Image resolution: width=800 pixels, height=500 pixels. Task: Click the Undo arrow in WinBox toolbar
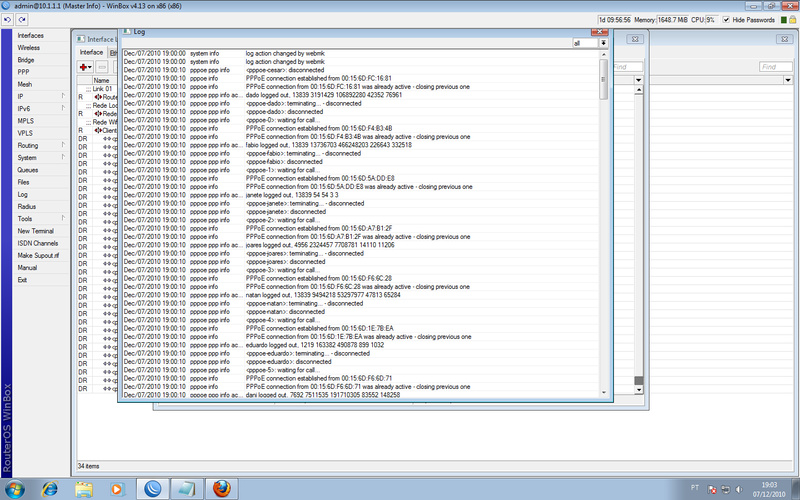pos(8,19)
